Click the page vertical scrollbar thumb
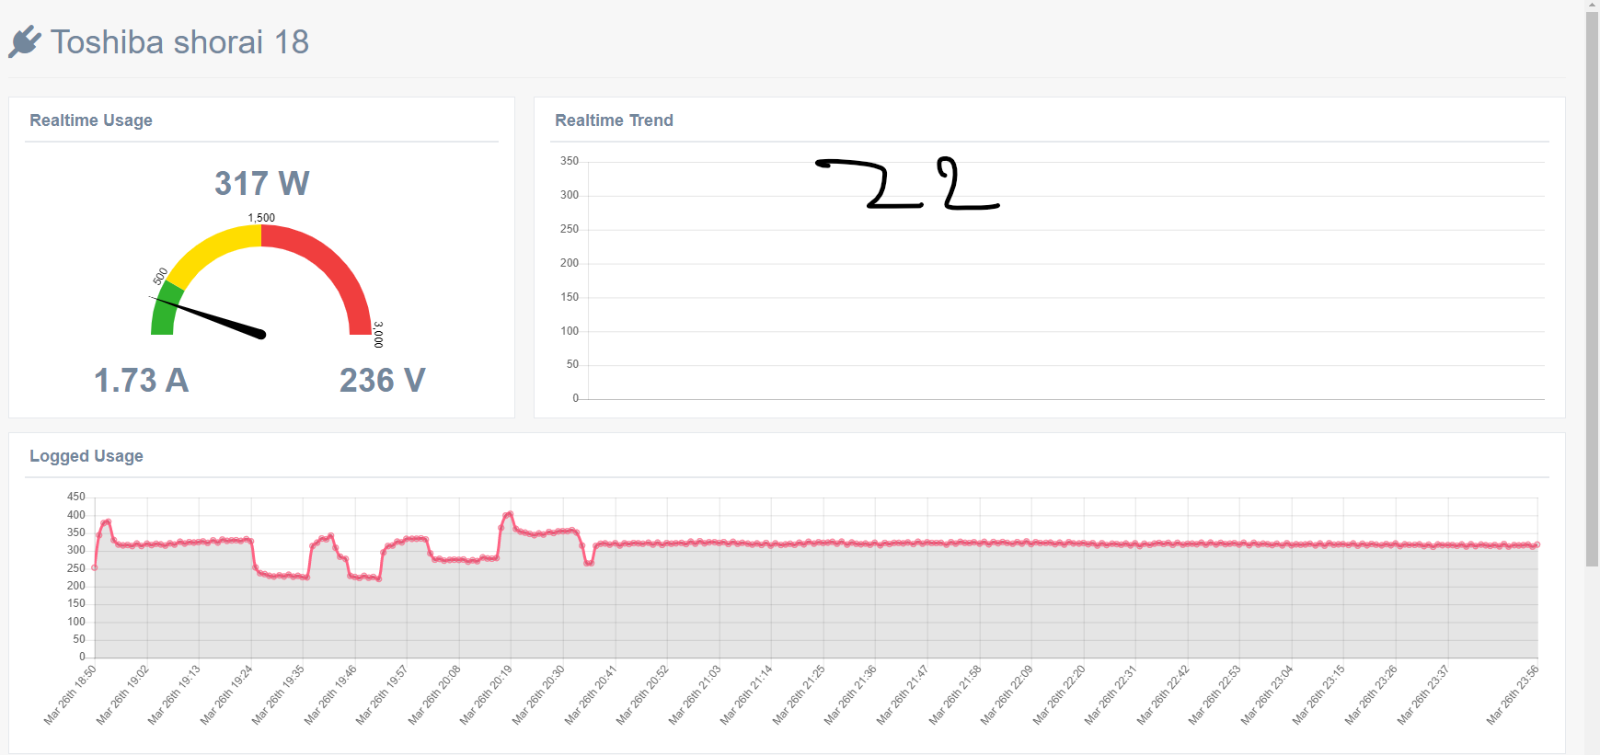 pyautogui.click(x=1592, y=289)
